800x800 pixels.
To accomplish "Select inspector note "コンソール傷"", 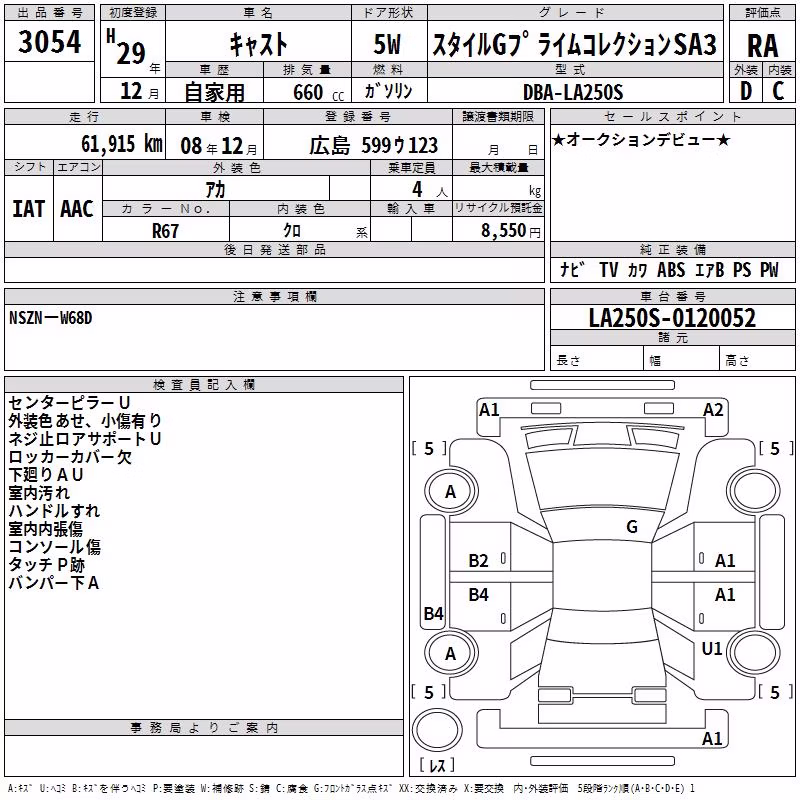I will pos(55,547).
